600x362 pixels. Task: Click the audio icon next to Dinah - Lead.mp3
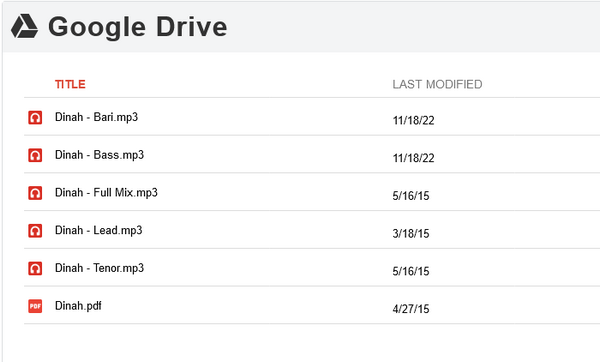tap(35, 231)
